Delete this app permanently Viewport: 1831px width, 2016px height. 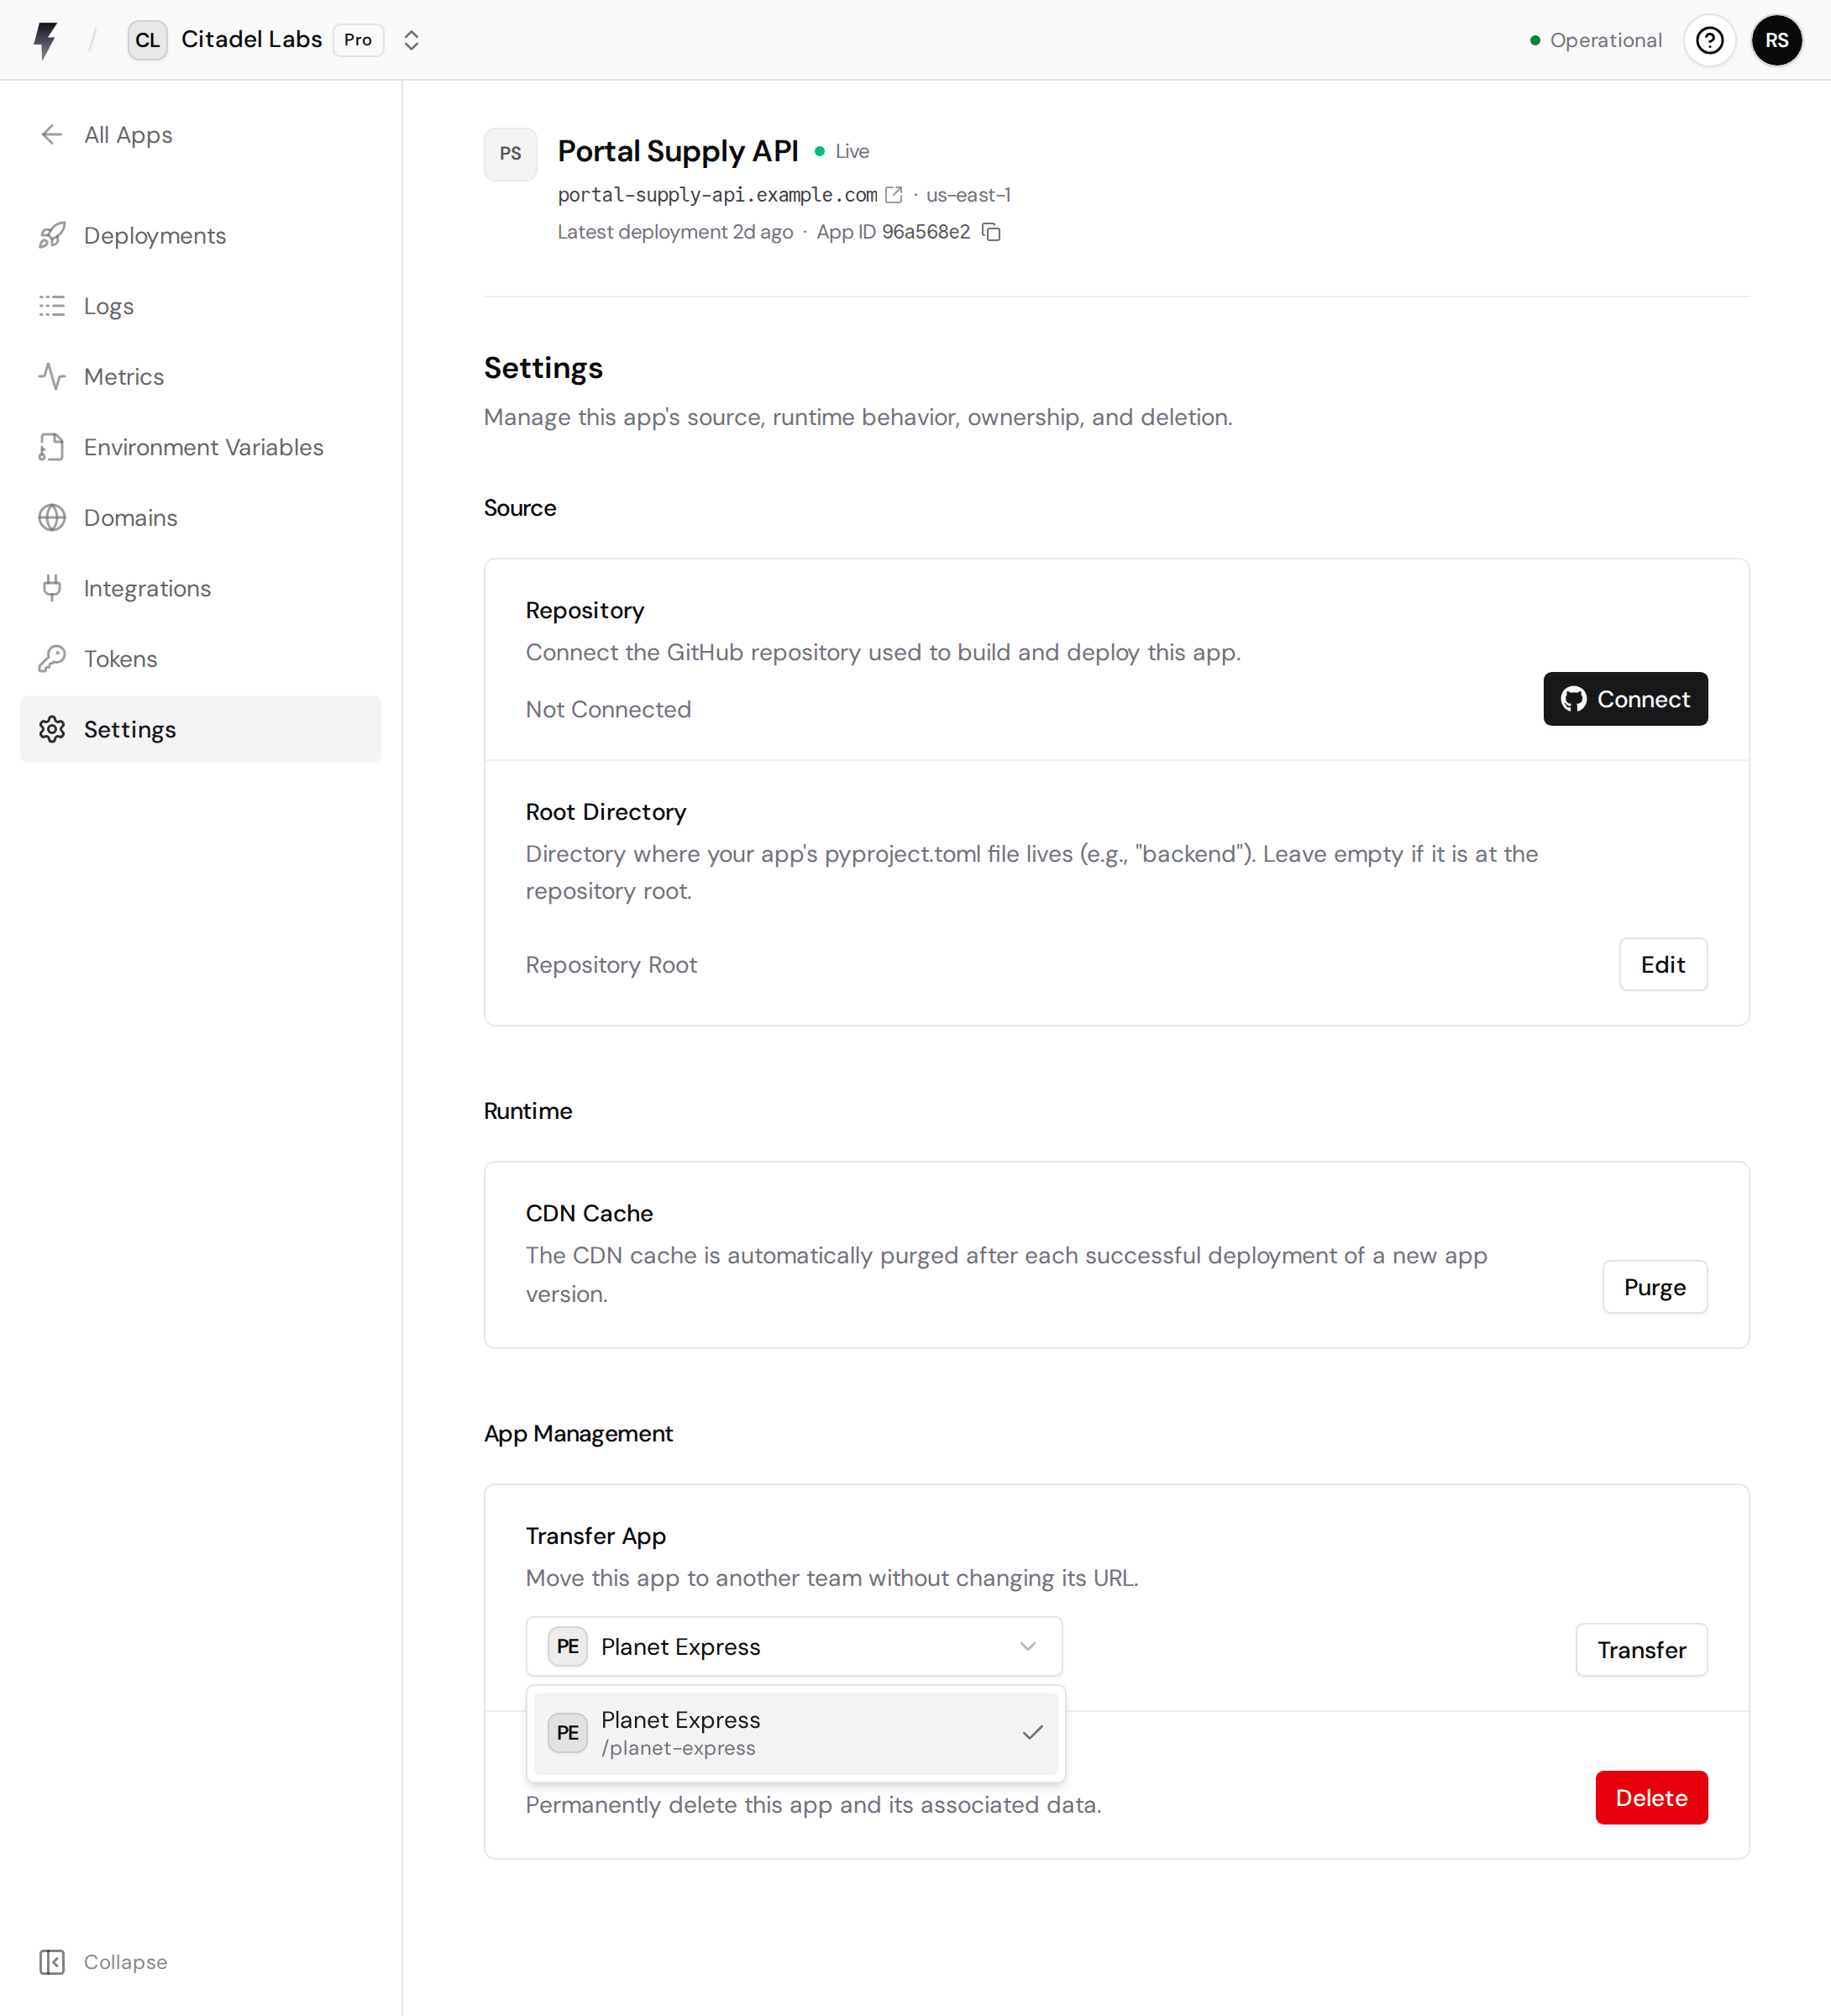tap(1651, 1798)
